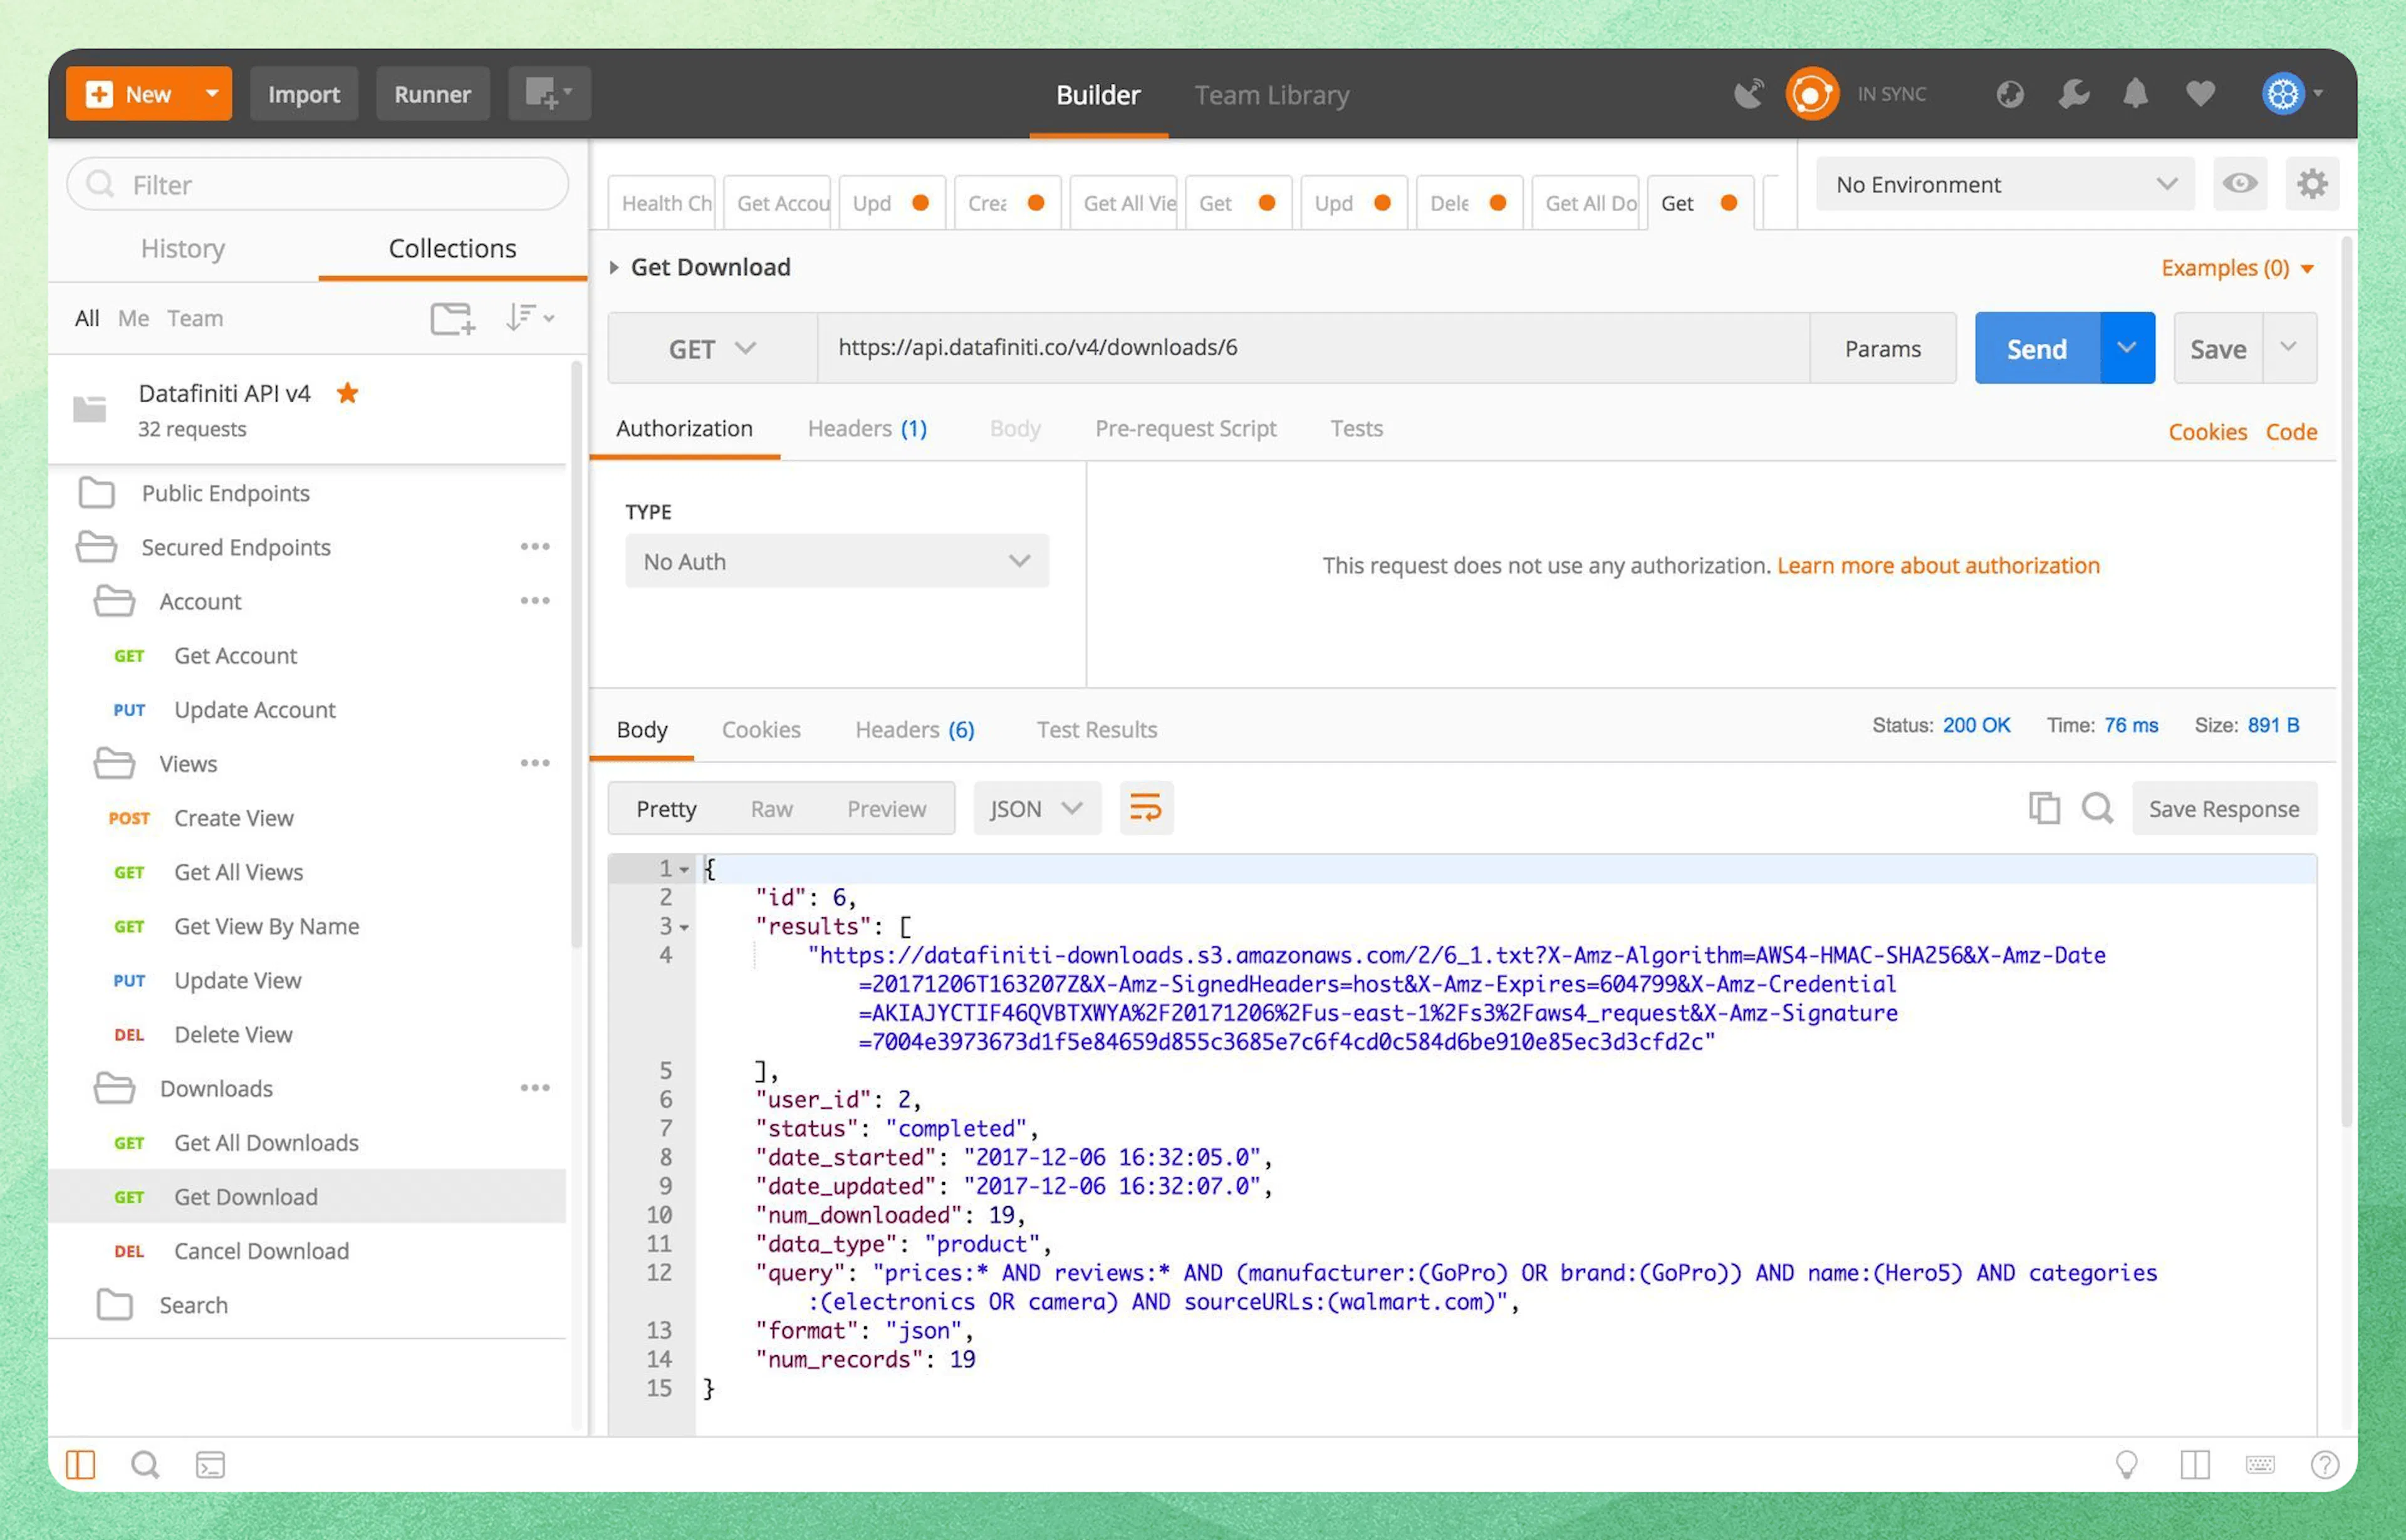Open keyboard shortcuts icon in status bar
The image size is (2406, 1540).
[2260, 1464]
